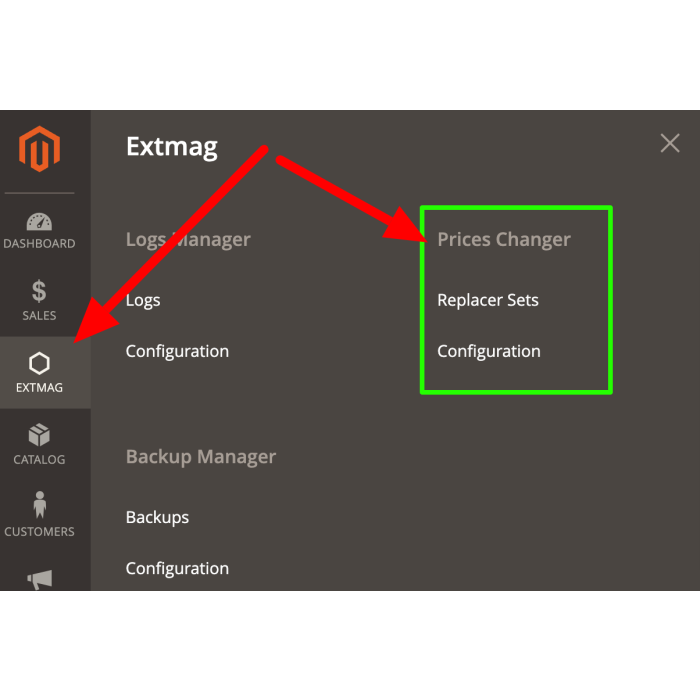Image resolution: width=700 pixels, height=700 pixels.
Task: Click the Logs Manager section heading
Action: (188, 240)
